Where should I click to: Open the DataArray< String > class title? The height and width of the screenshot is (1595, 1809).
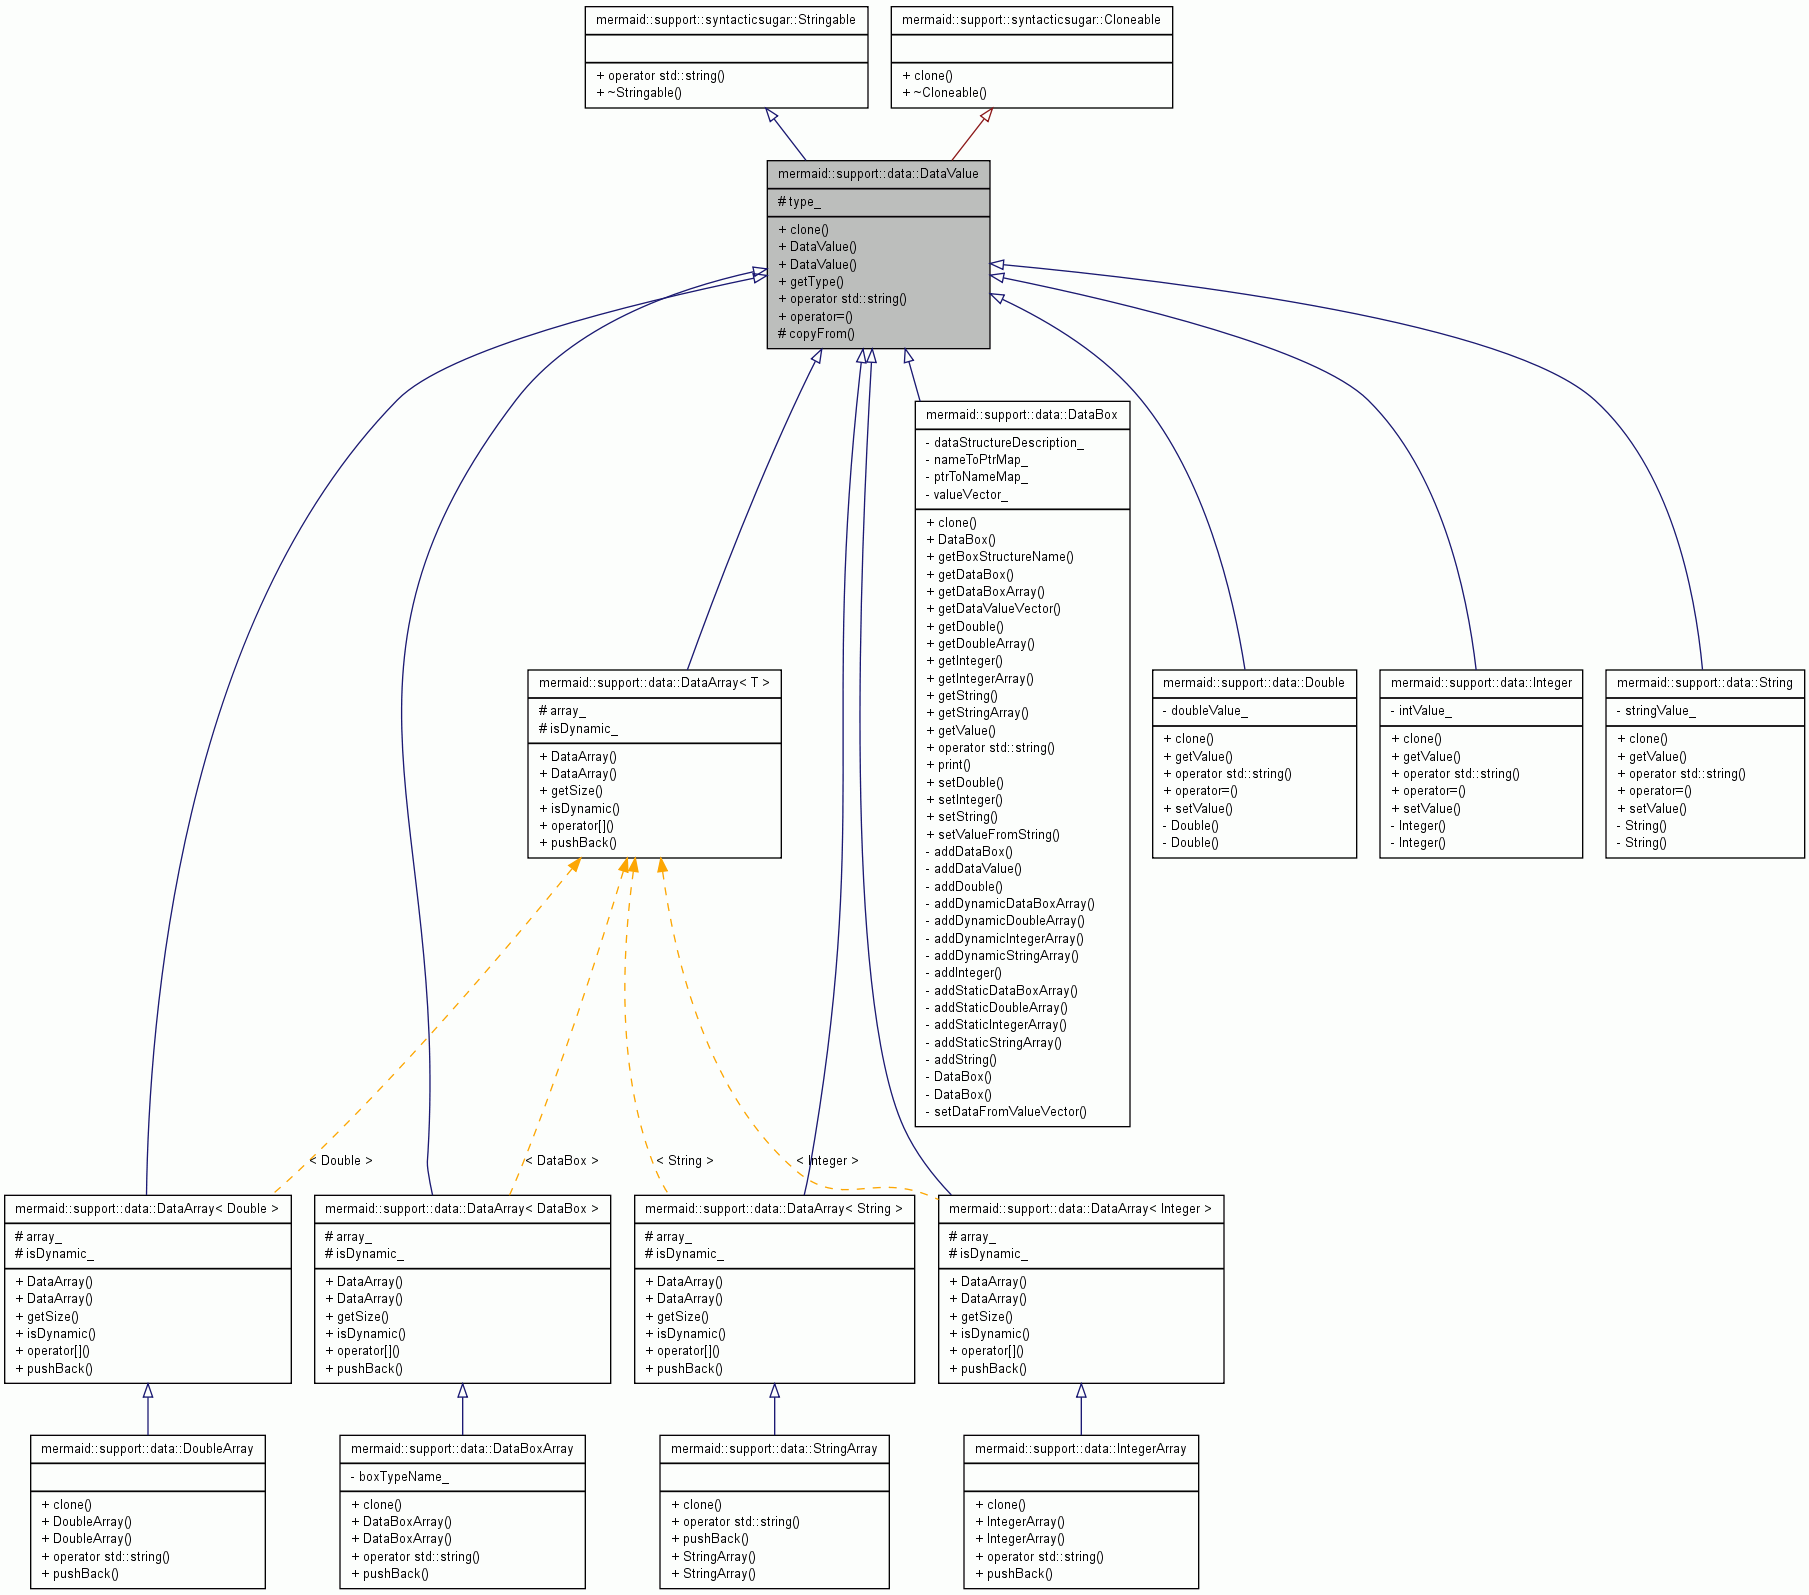coord(774,1209)
